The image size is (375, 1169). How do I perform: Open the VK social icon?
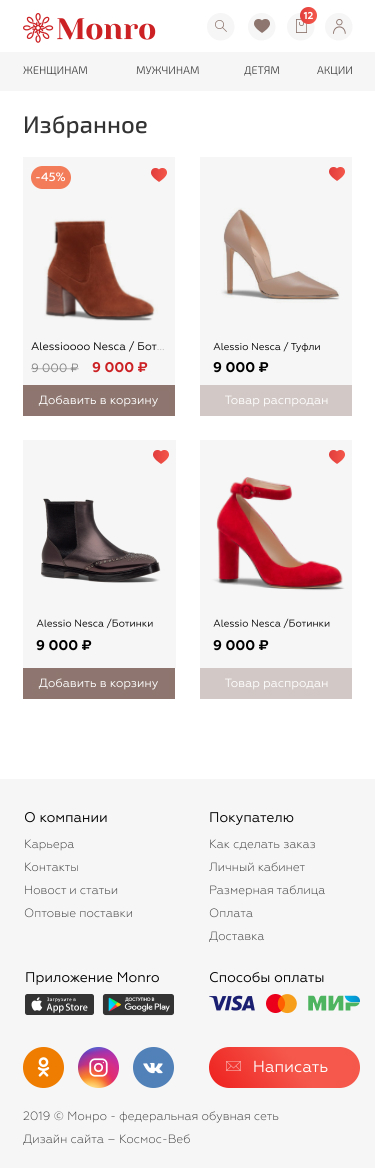pyautogui.click(x=154, y=1067)
